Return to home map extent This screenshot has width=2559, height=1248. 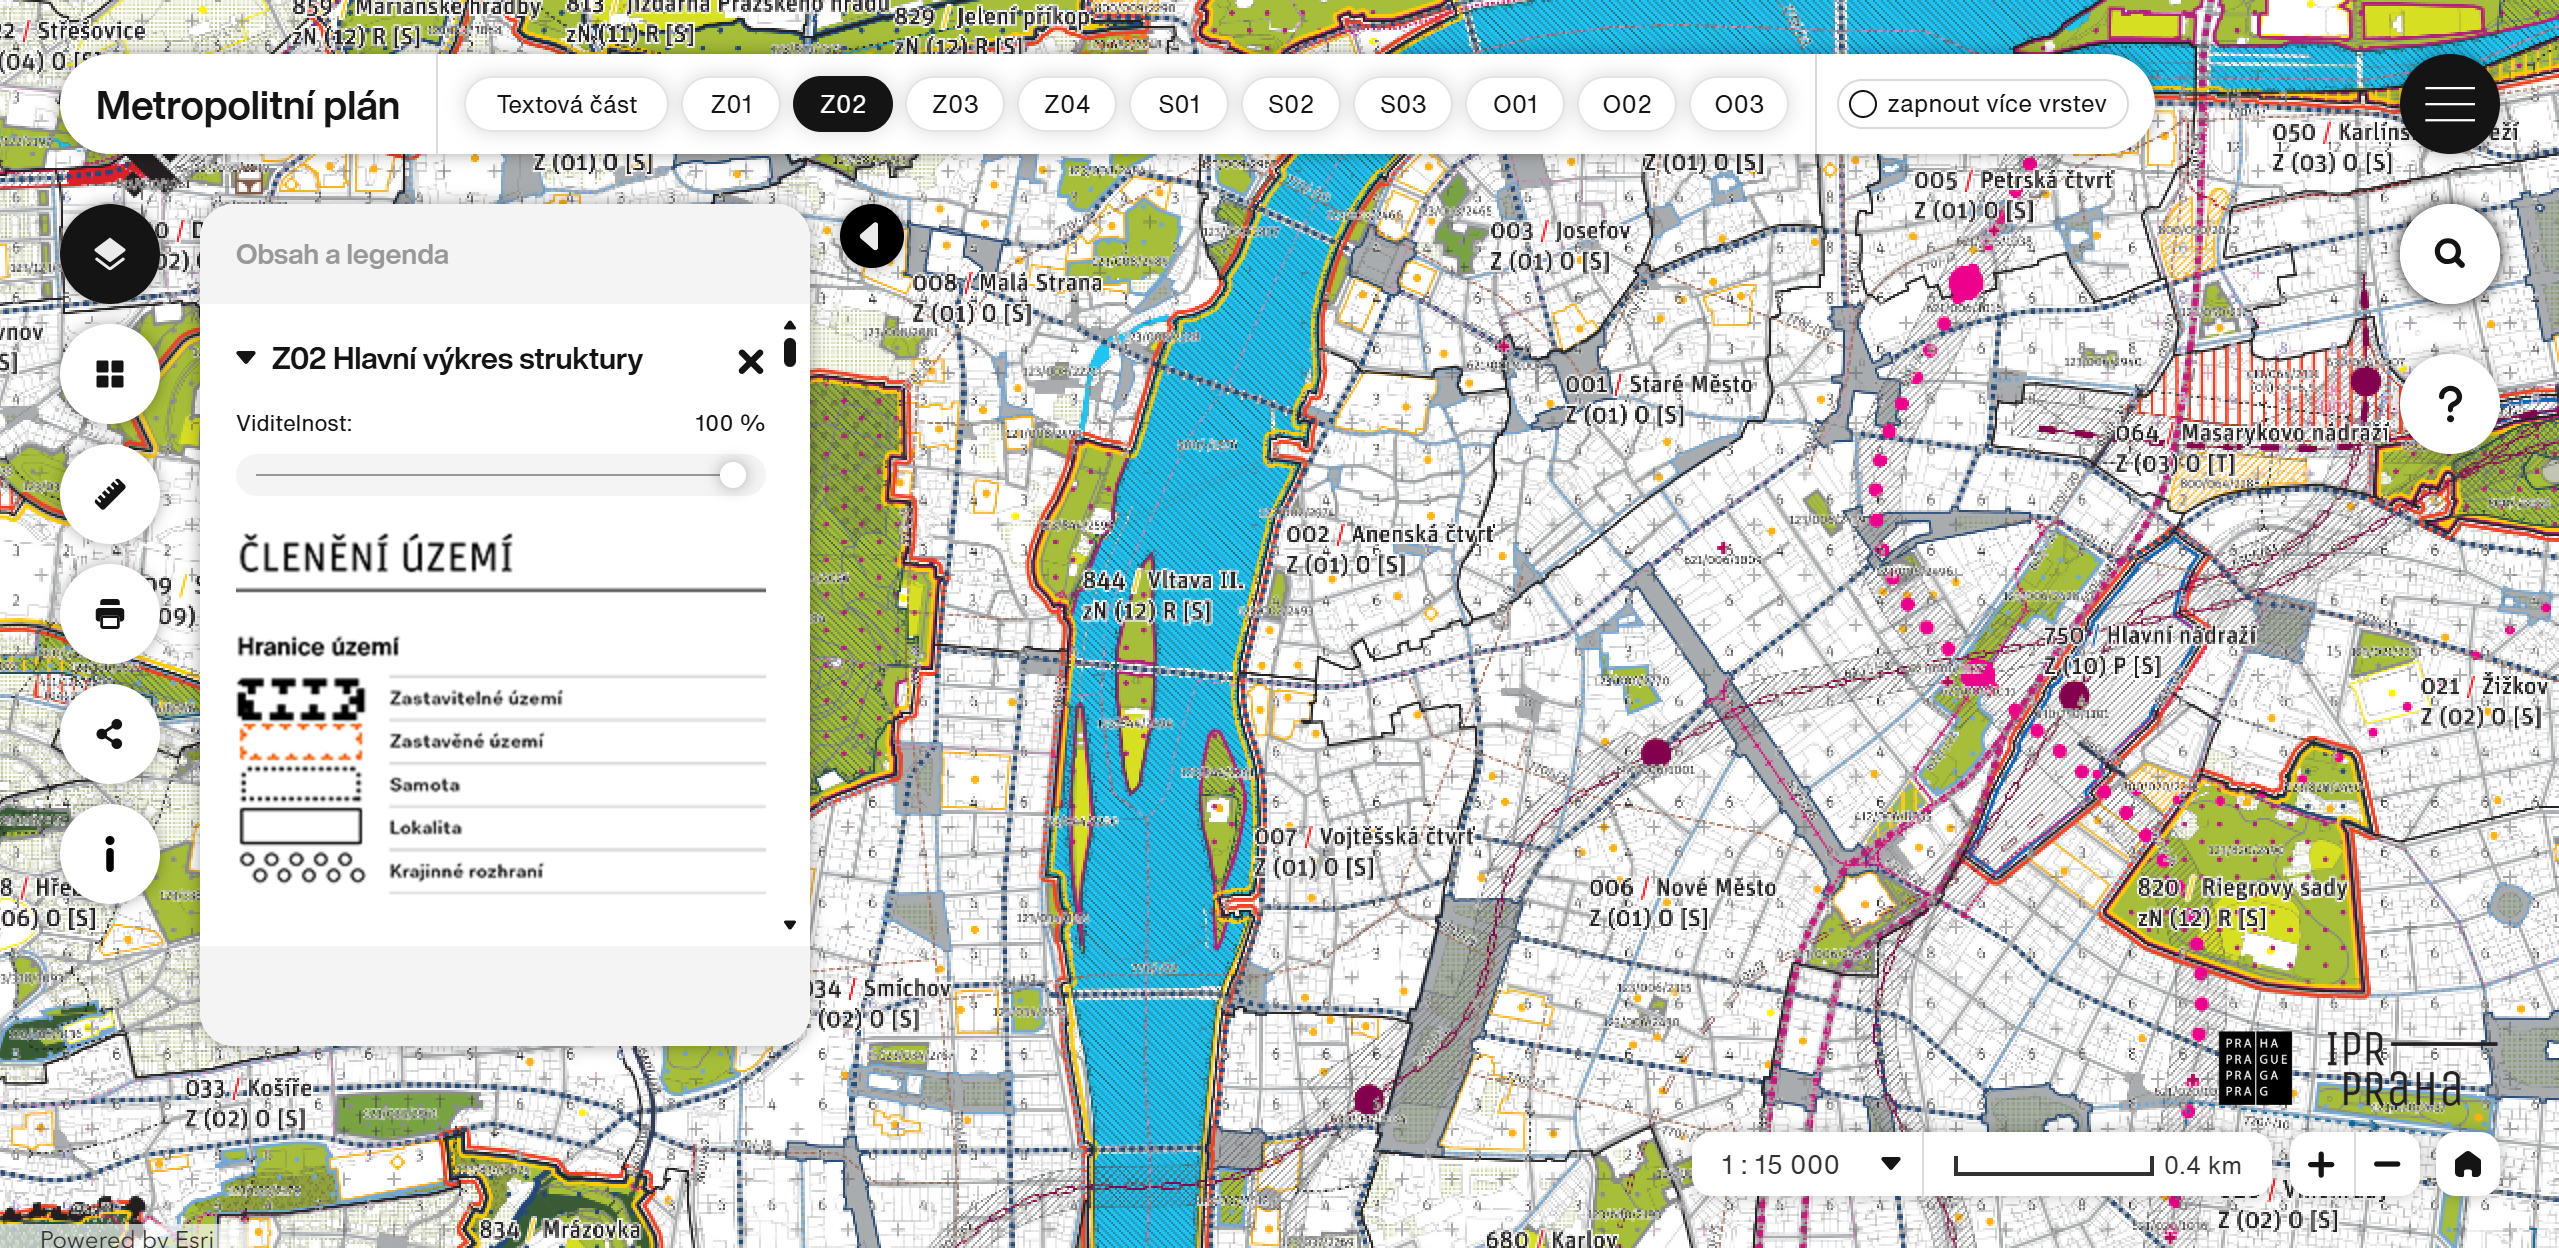[2467, 1165]
